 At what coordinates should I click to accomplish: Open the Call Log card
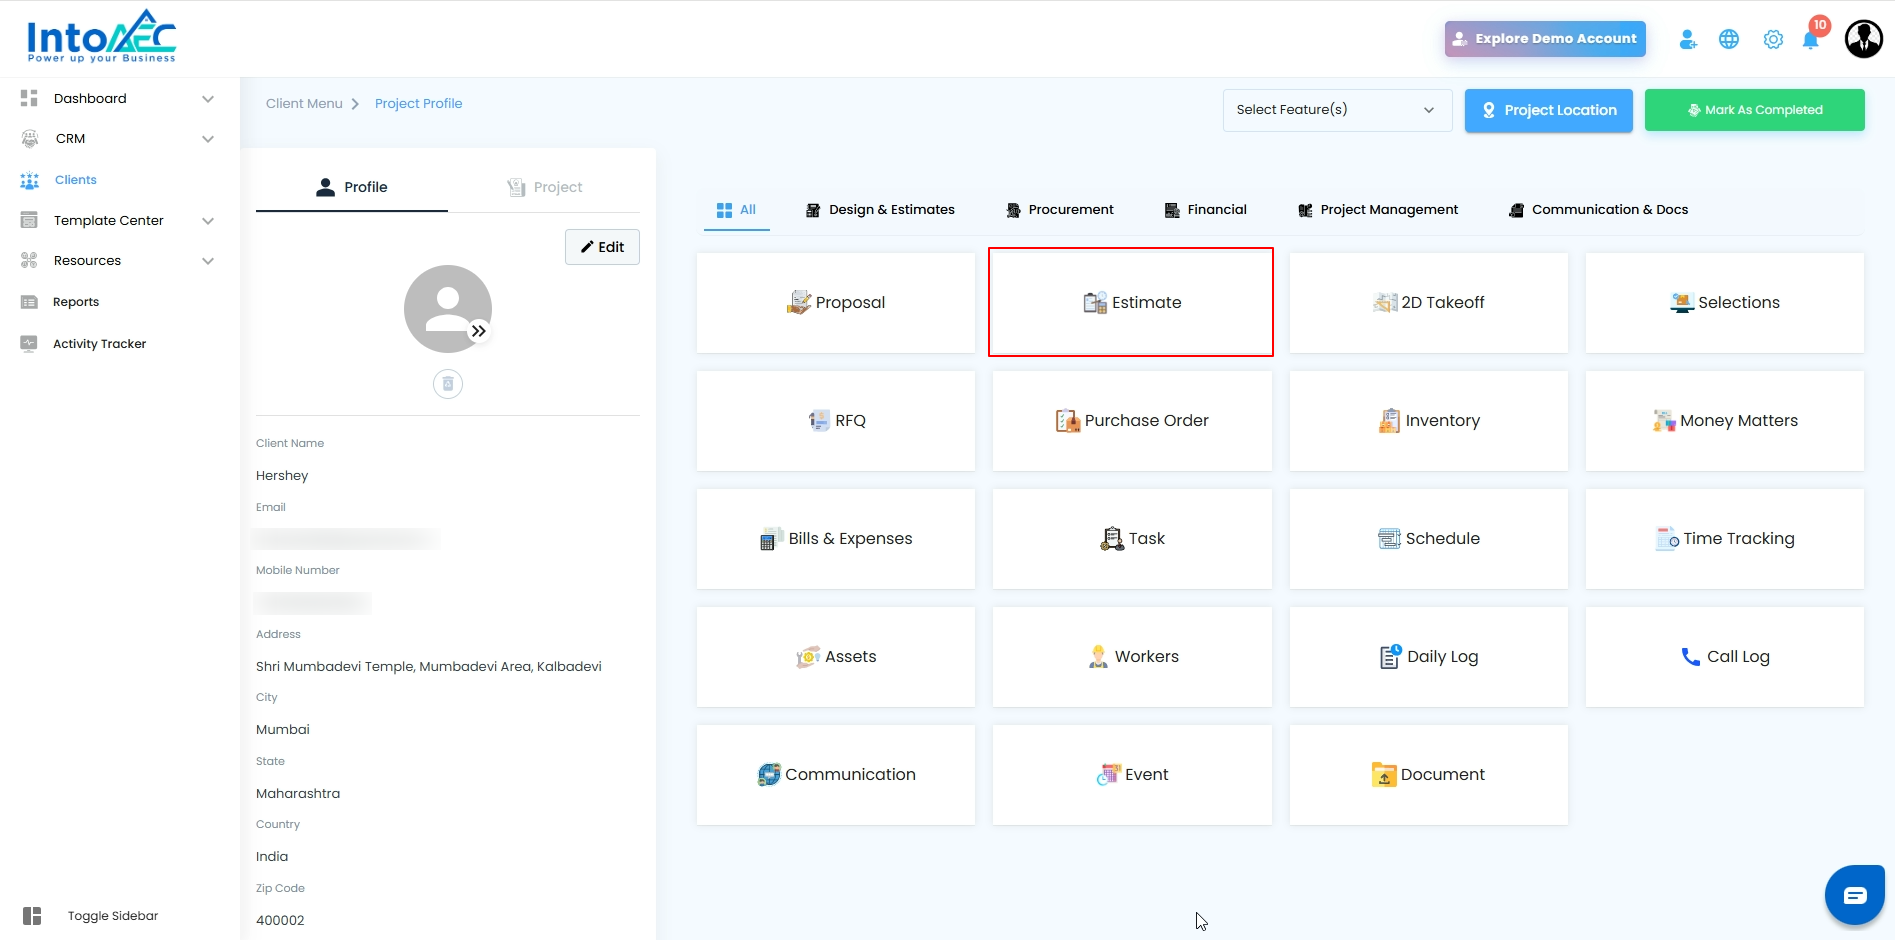[1725, 656]
